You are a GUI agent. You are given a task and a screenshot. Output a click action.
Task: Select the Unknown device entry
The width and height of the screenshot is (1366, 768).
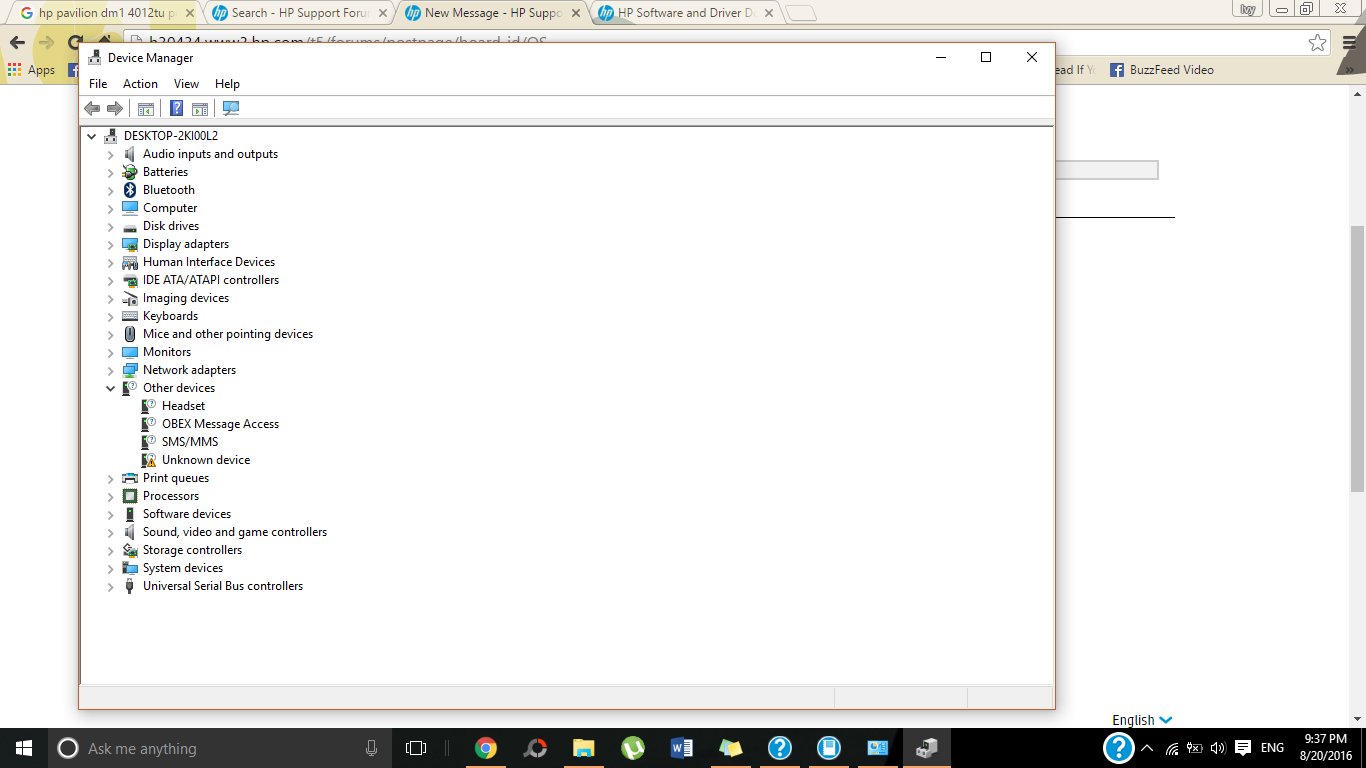[205, 459]
